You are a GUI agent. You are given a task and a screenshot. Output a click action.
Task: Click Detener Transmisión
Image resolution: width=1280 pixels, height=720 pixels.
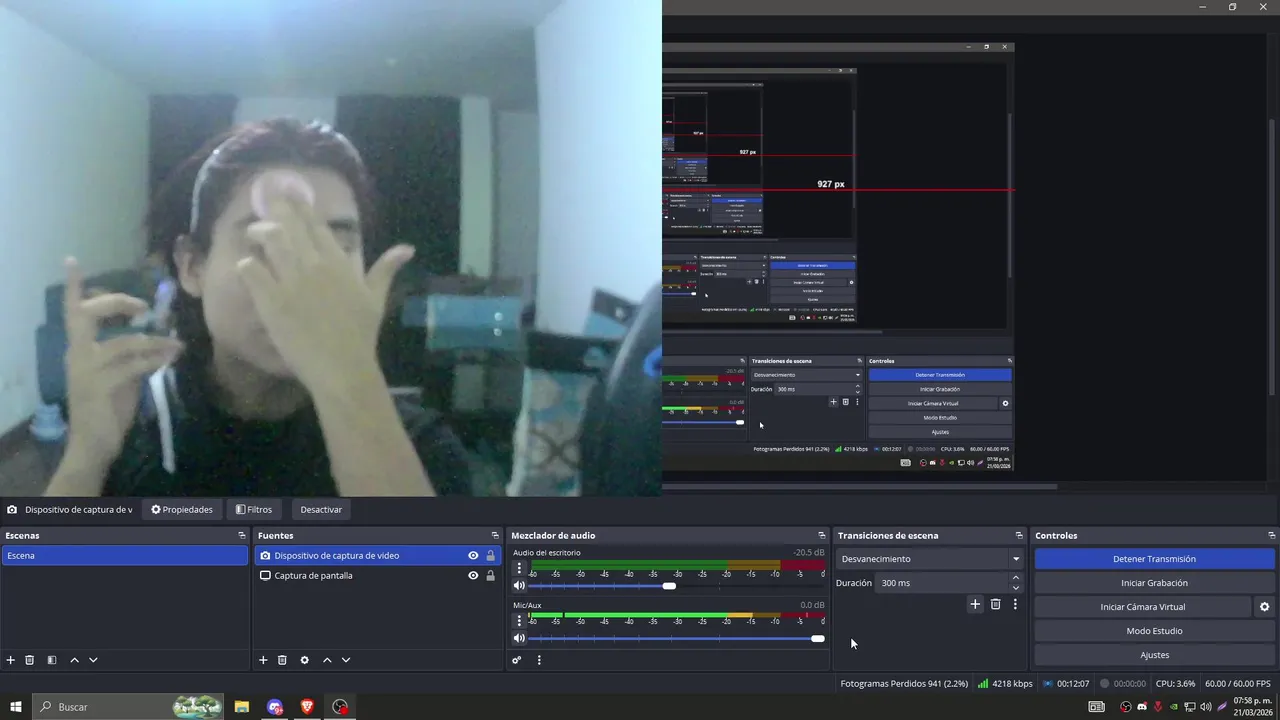tap(1154, 559)
